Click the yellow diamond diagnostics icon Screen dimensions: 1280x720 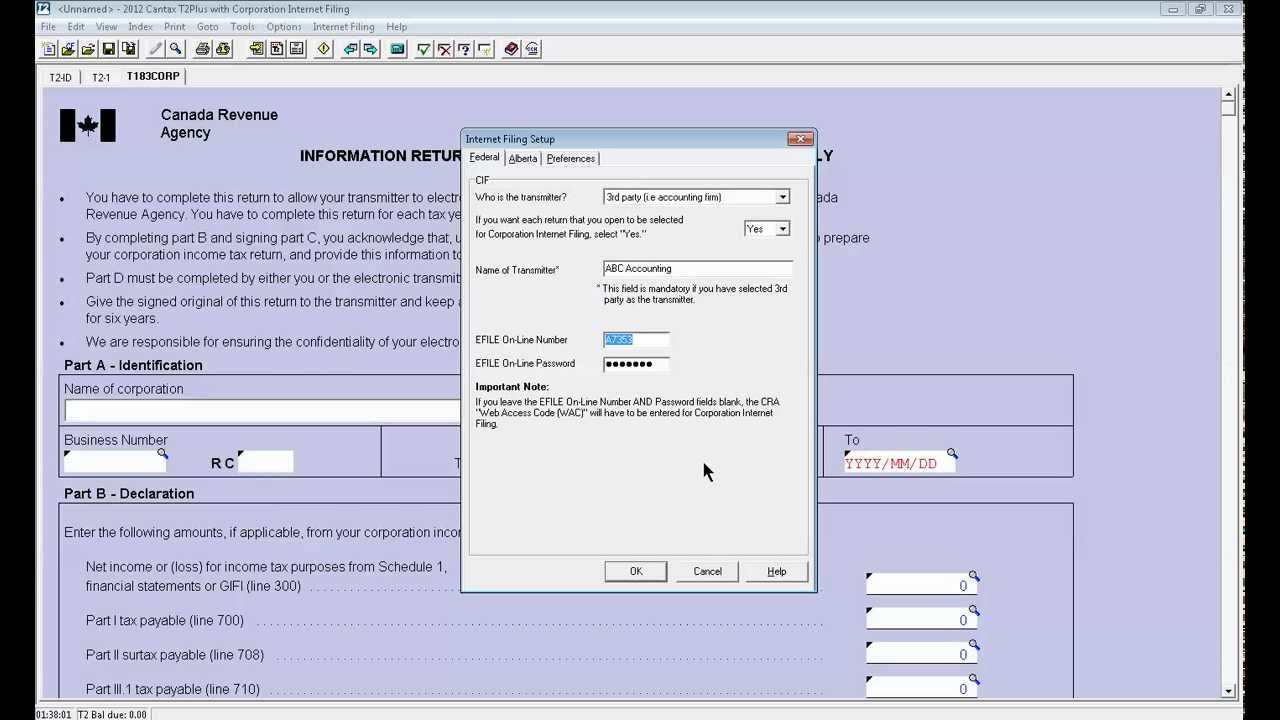click(323, 49)
